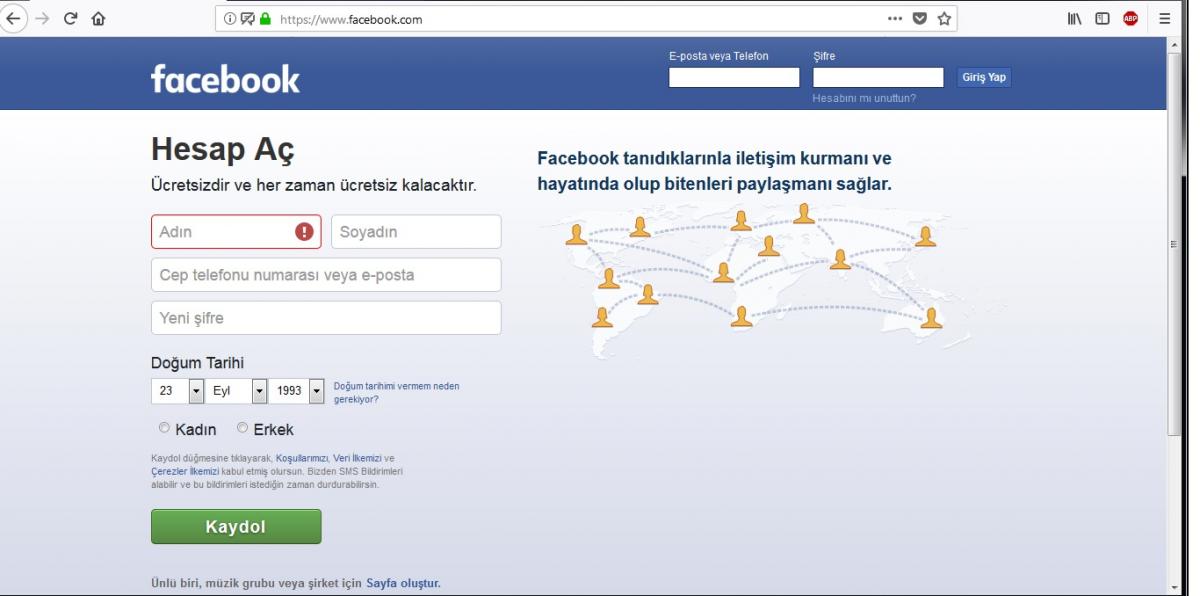Image resolution: width=1200 pixels, height=596 pixels.
Task: Click the facebook logo
Action: click(225, 78)
